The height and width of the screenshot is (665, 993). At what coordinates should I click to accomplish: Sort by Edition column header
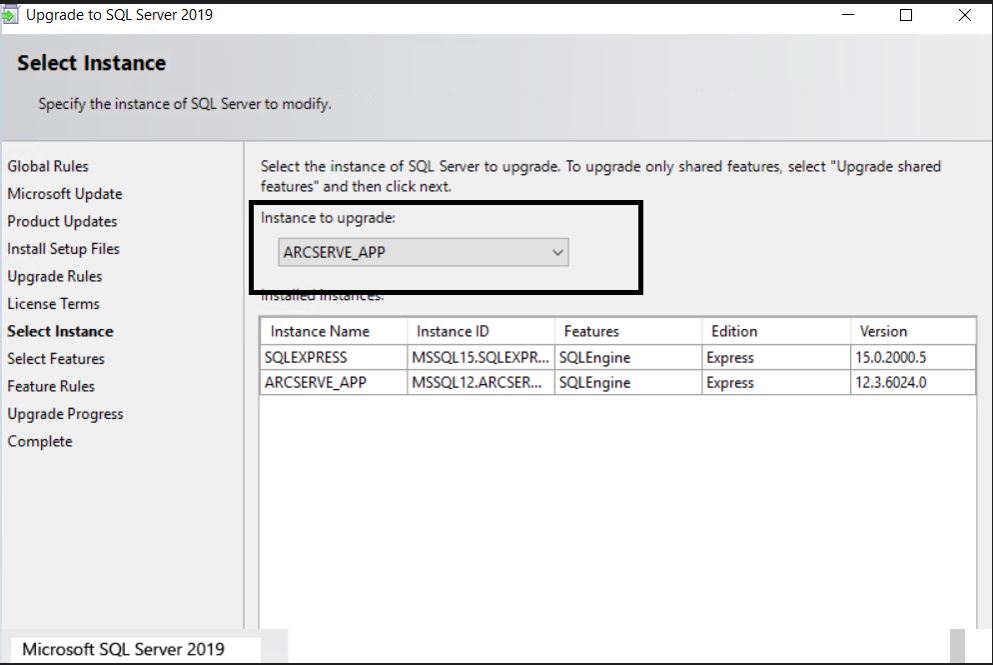click(x=776, y=331)
